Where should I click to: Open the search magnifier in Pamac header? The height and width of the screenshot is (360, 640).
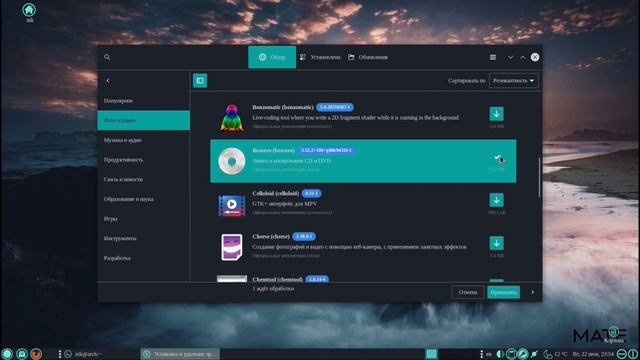tap(107, 57)
